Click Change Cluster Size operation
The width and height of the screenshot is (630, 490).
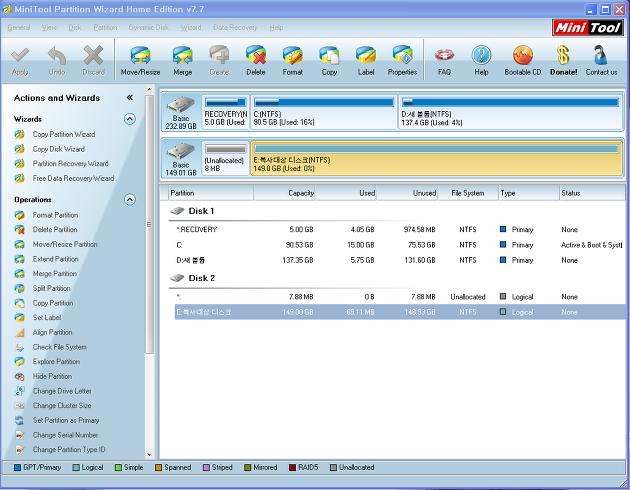tap(62, 406)
